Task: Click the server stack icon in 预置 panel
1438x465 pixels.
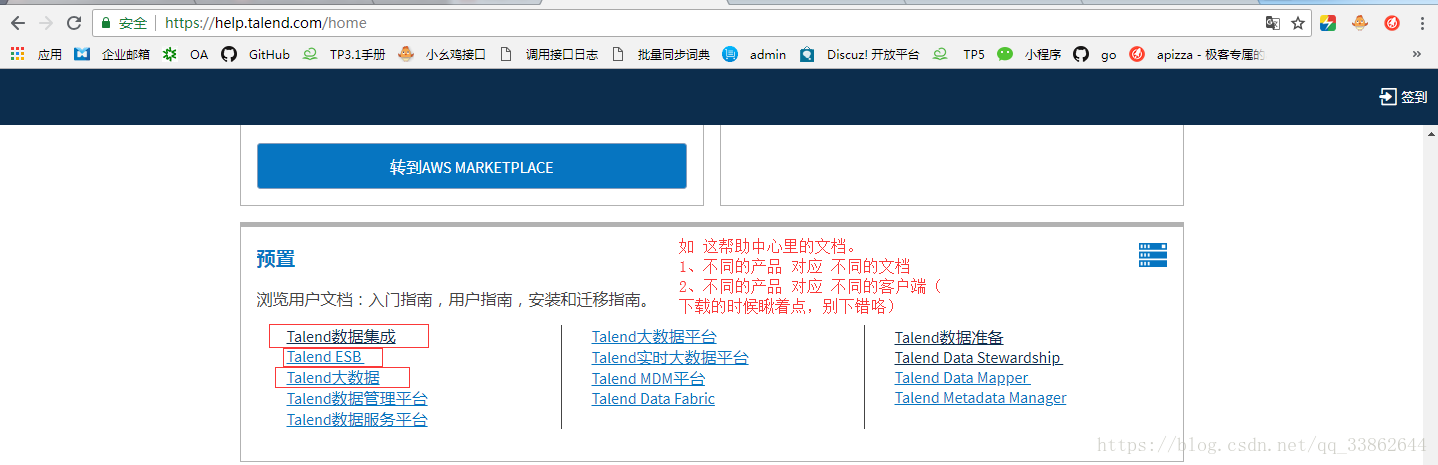Action: pyautogui.click(x=1152, y=255)
